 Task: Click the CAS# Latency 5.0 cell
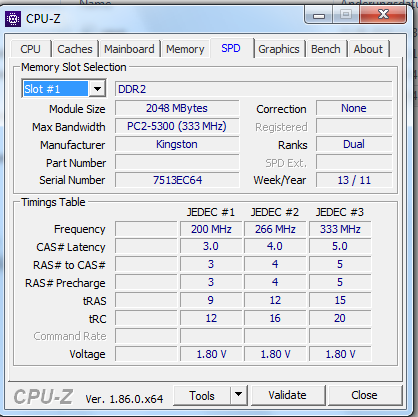click(x=340, y=246)
